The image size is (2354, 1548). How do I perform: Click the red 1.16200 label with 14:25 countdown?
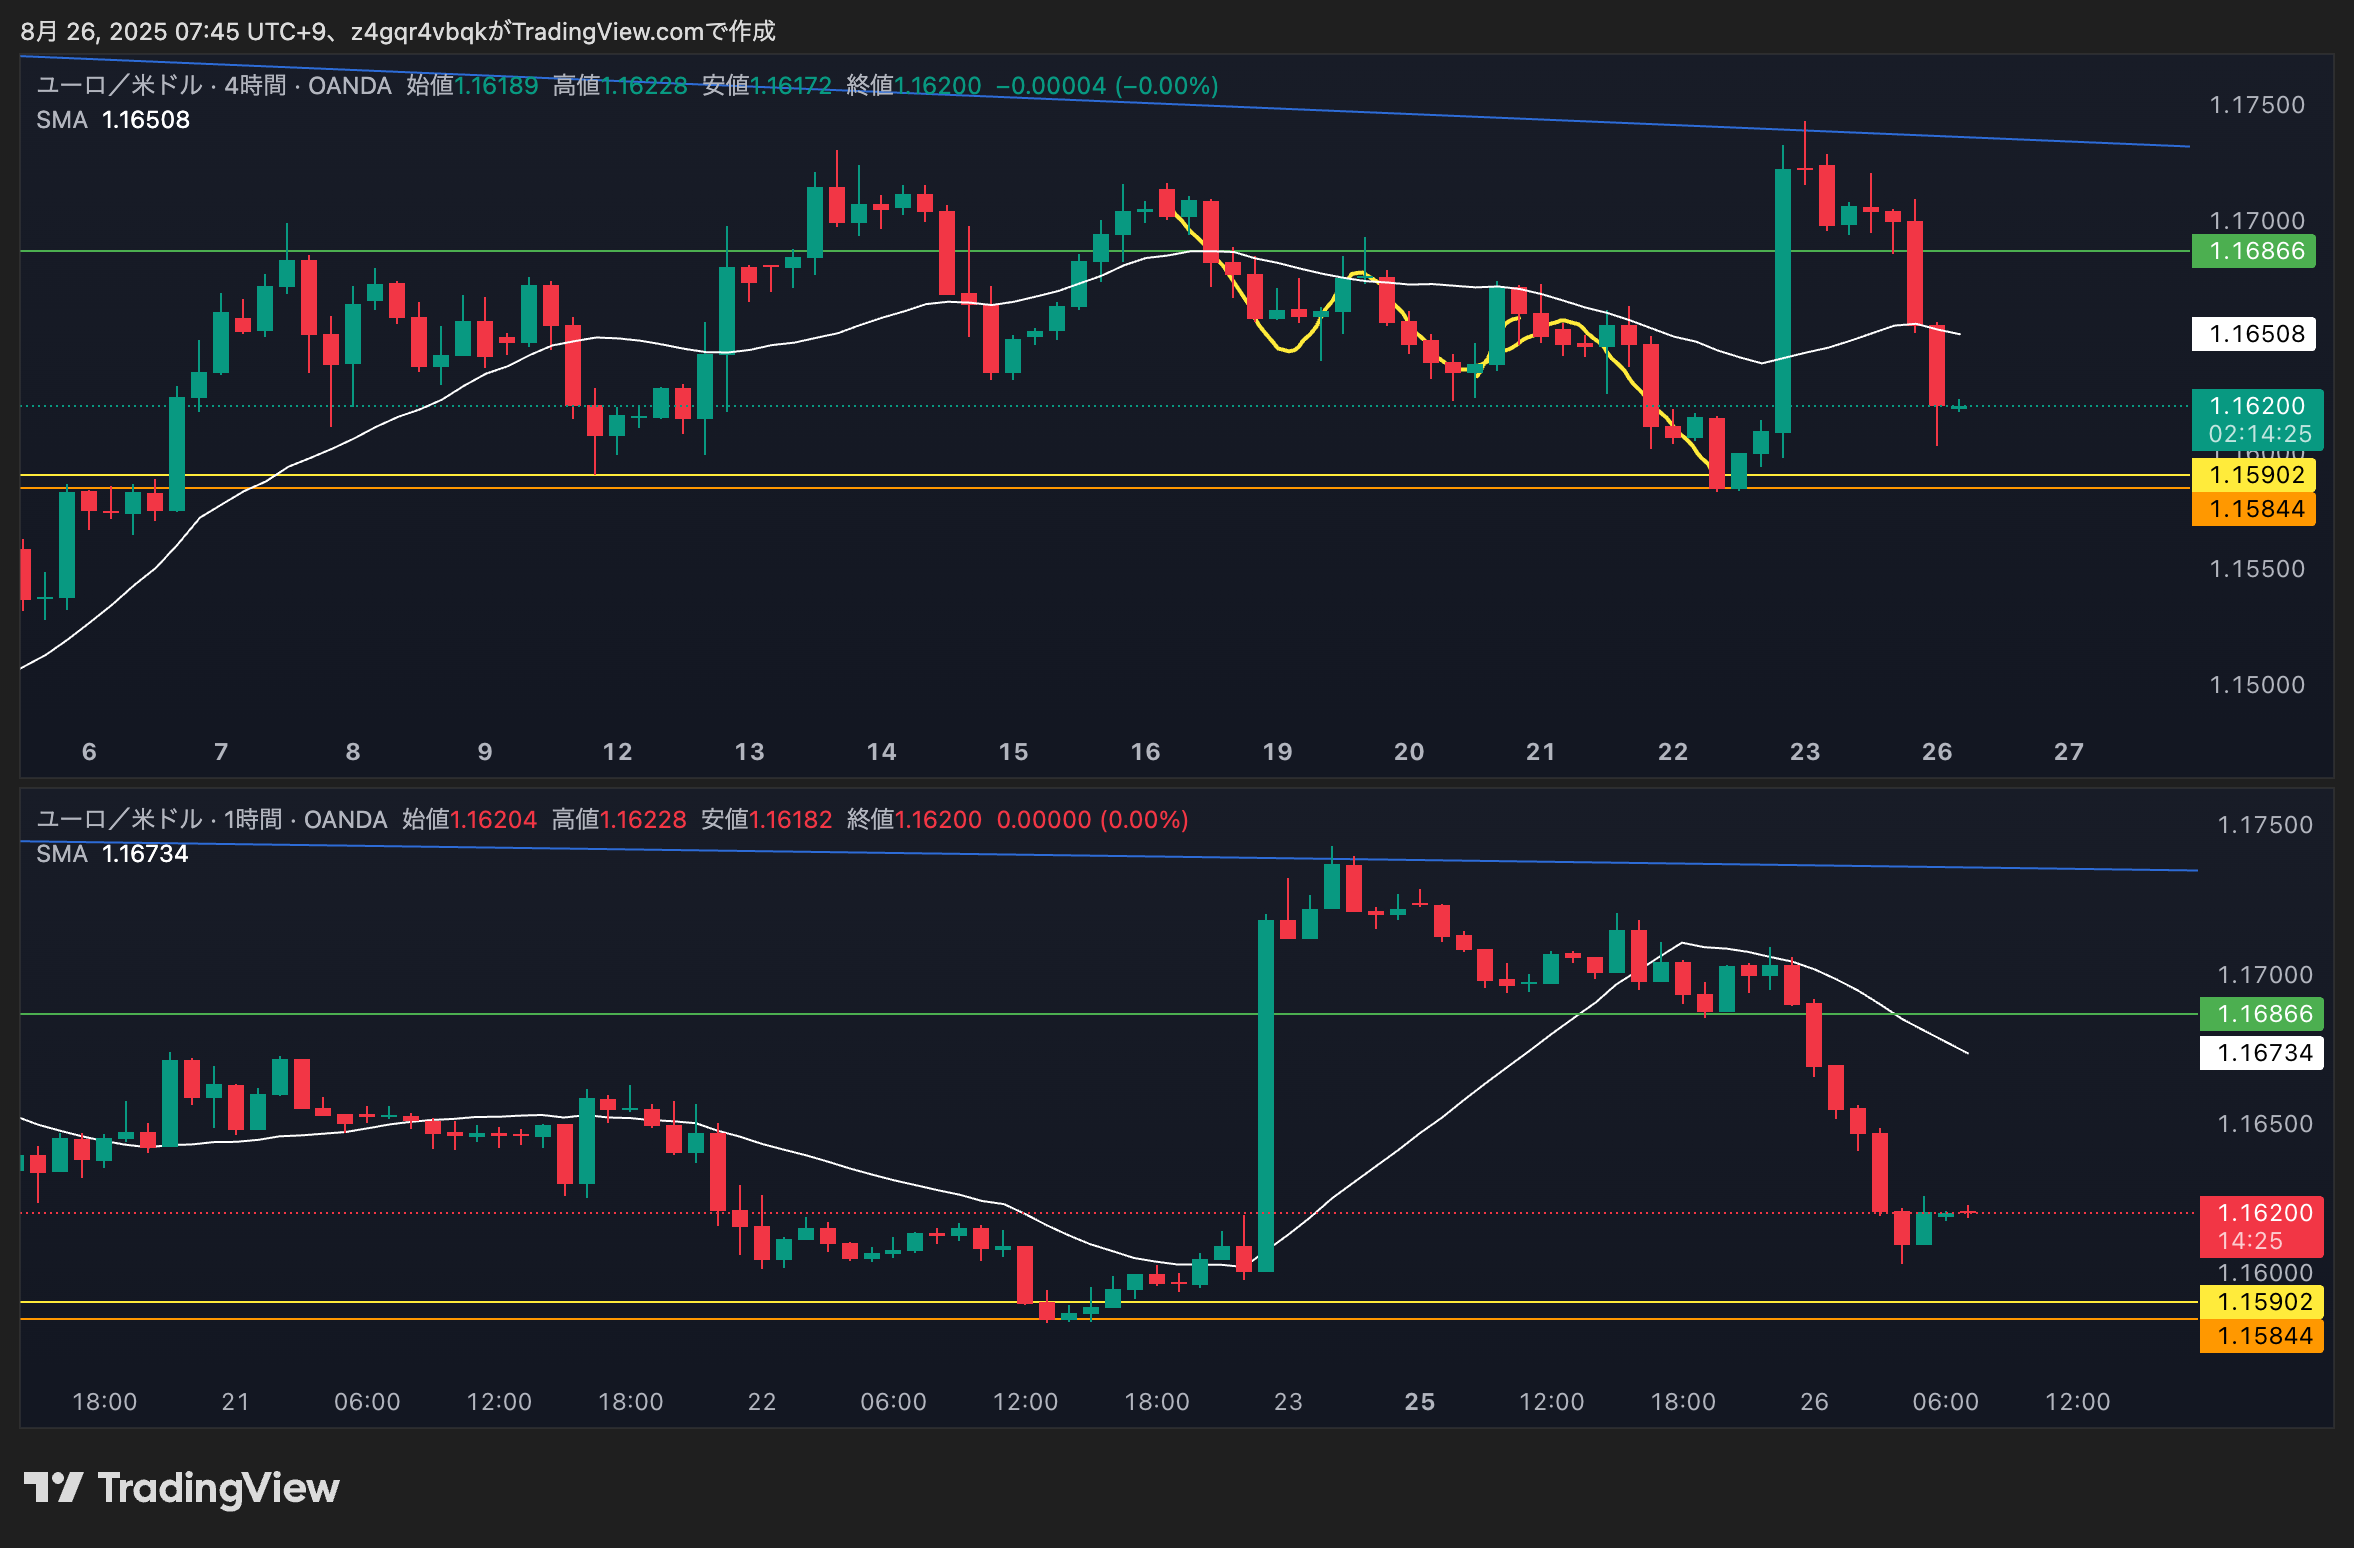click(2260, 1227)
